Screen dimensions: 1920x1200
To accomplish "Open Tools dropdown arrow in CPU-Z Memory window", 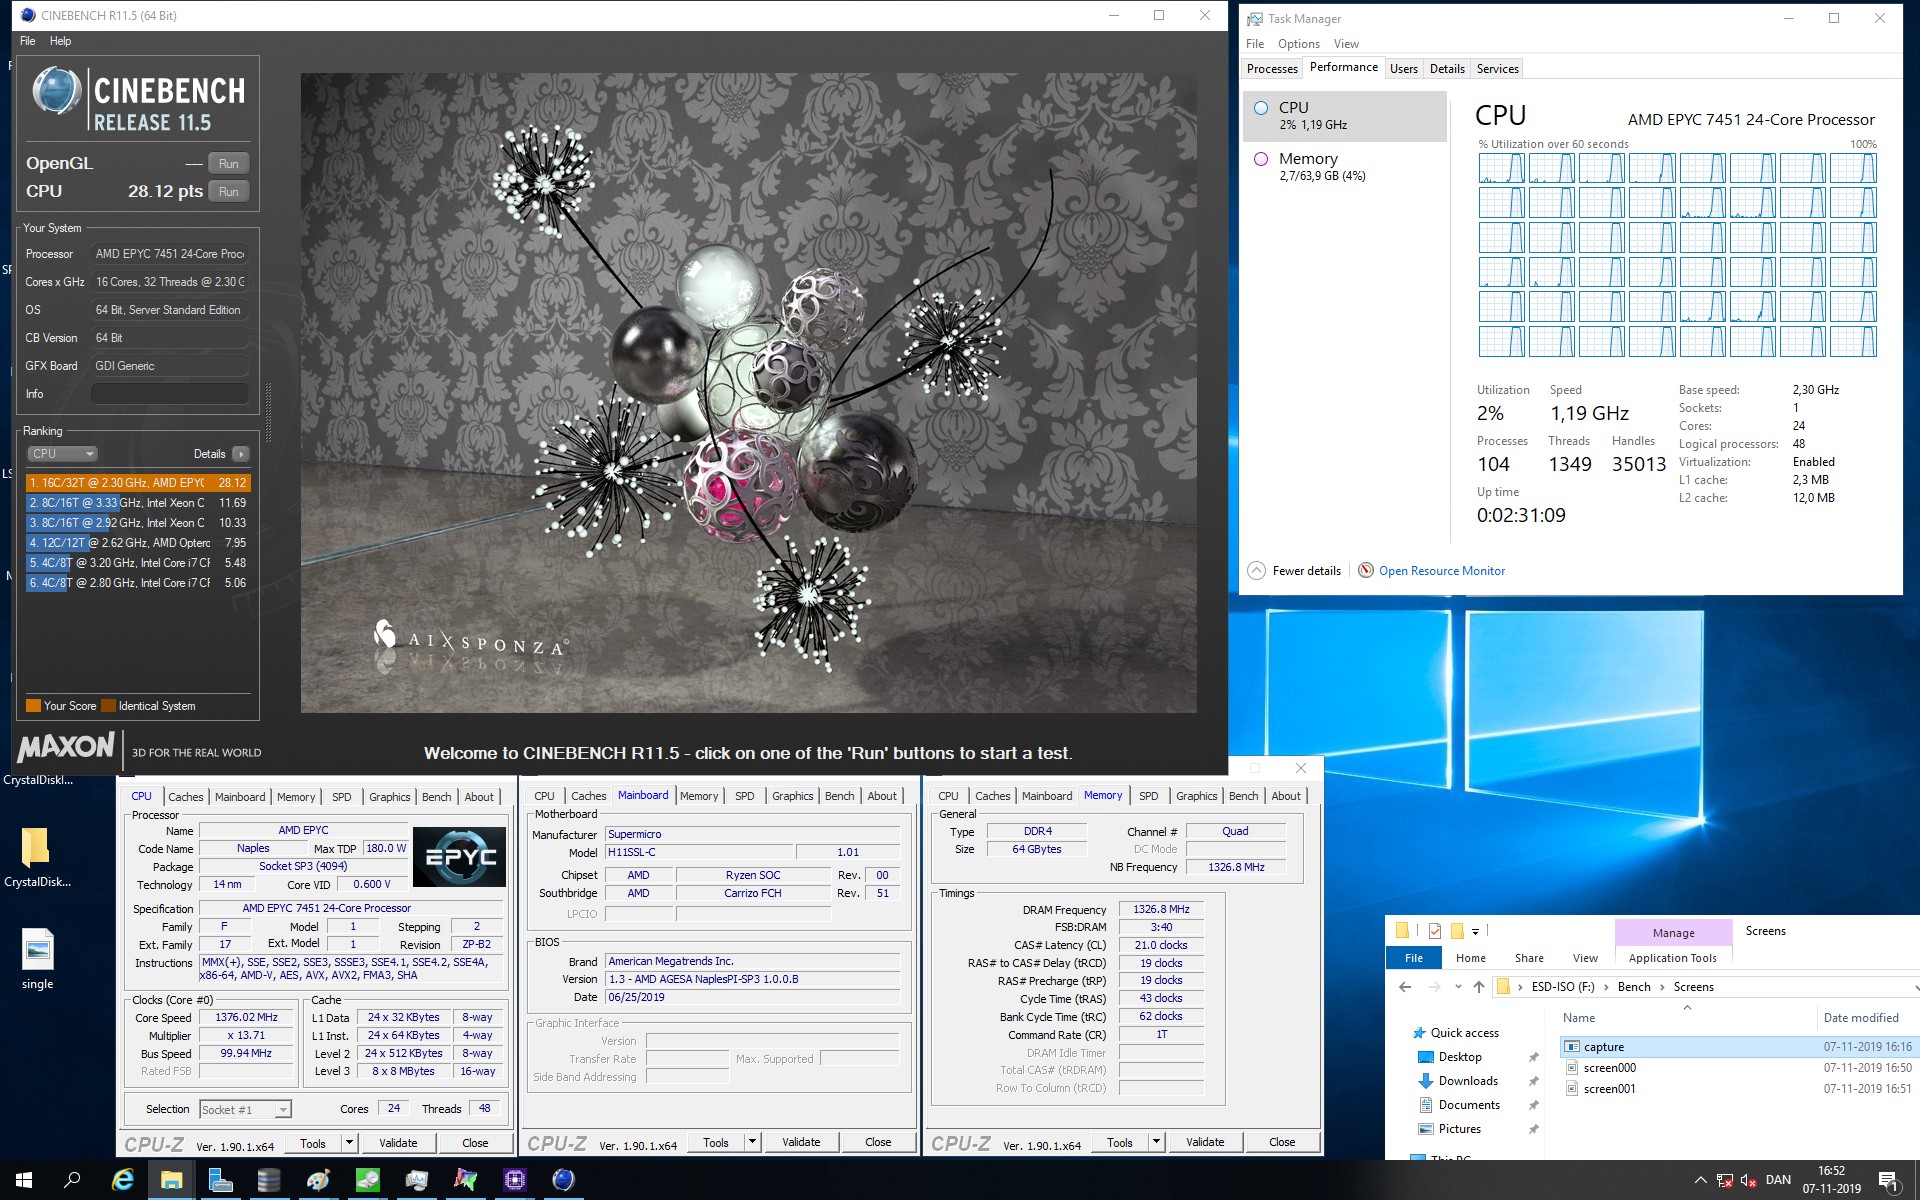I will pos(1156,1142).
